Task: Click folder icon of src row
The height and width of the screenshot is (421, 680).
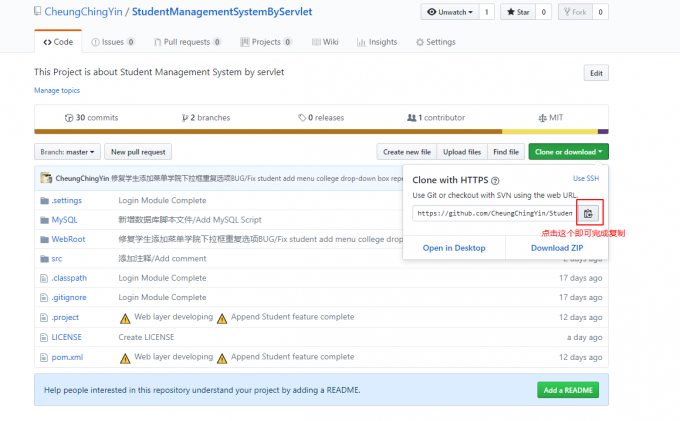Action: (44, 259)
